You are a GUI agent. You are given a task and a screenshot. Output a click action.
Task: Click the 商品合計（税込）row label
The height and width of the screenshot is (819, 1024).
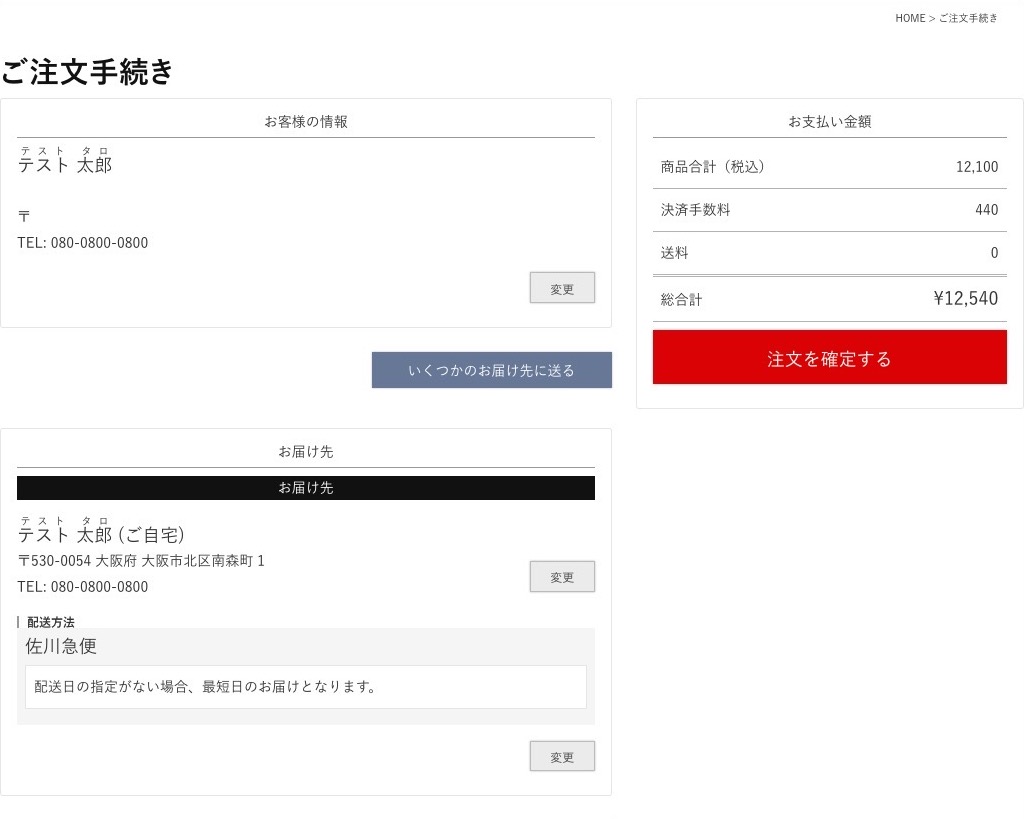pyautogui.click(x=712, y=167)
